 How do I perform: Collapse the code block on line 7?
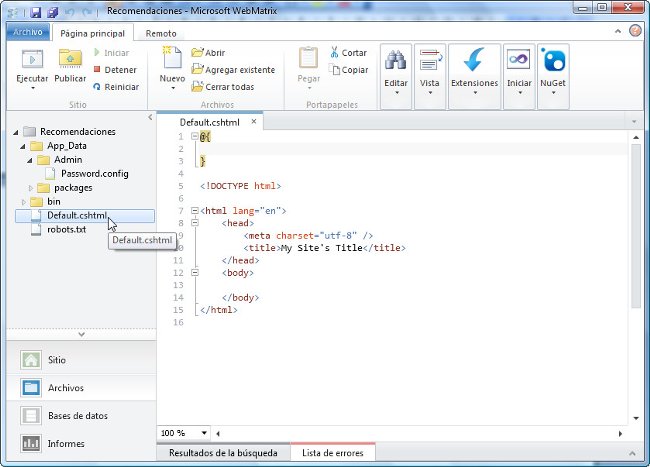click(194, 211)
